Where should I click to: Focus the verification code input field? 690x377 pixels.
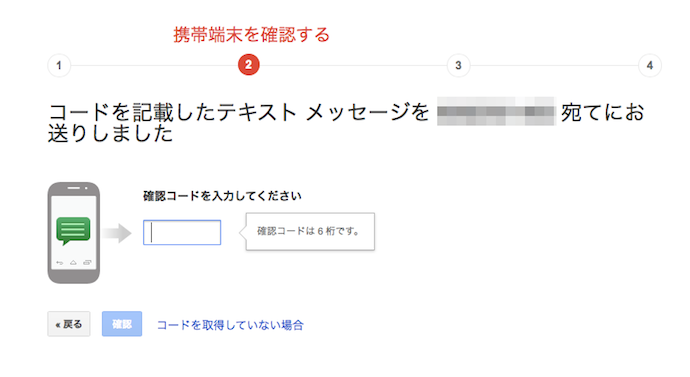pyautogui.click(x=182, y=232)
